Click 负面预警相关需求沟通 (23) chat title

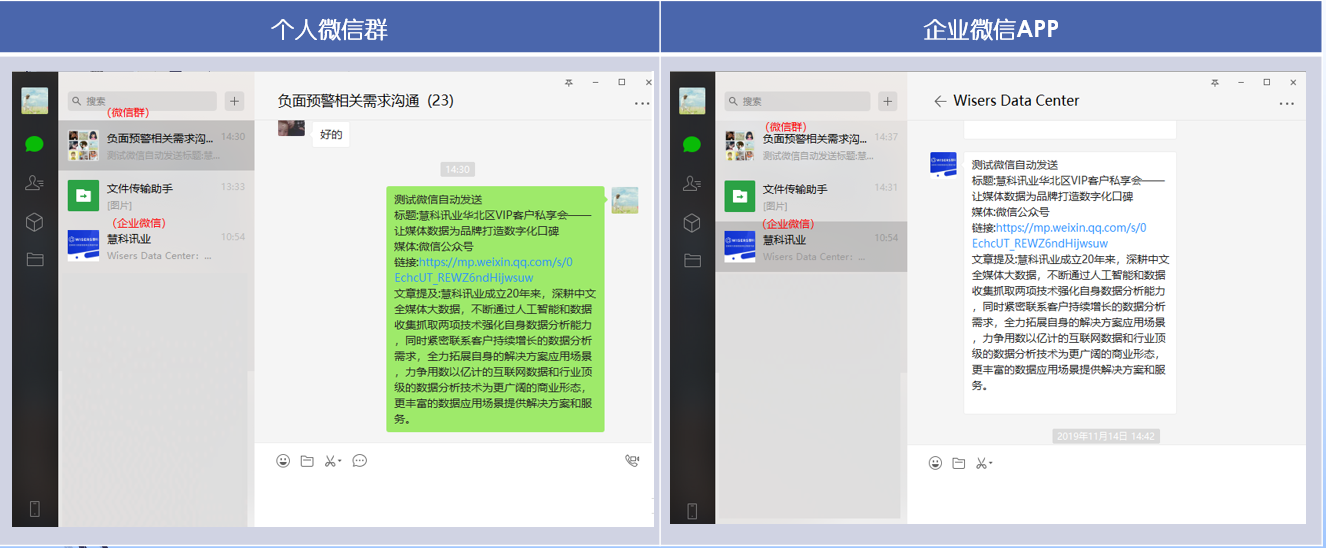click(x=365, y=100)
